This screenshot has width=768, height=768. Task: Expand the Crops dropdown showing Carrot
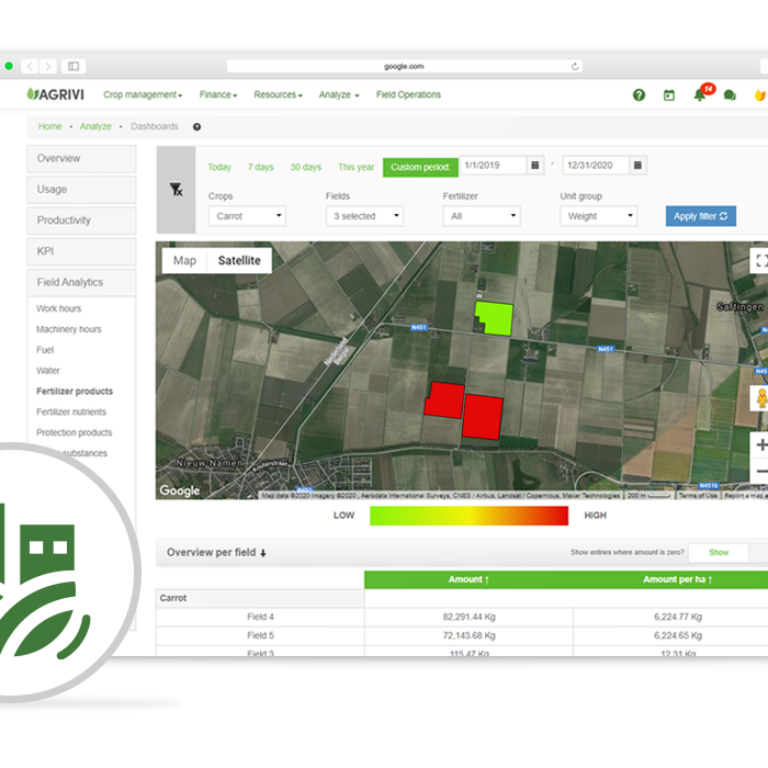247,216
